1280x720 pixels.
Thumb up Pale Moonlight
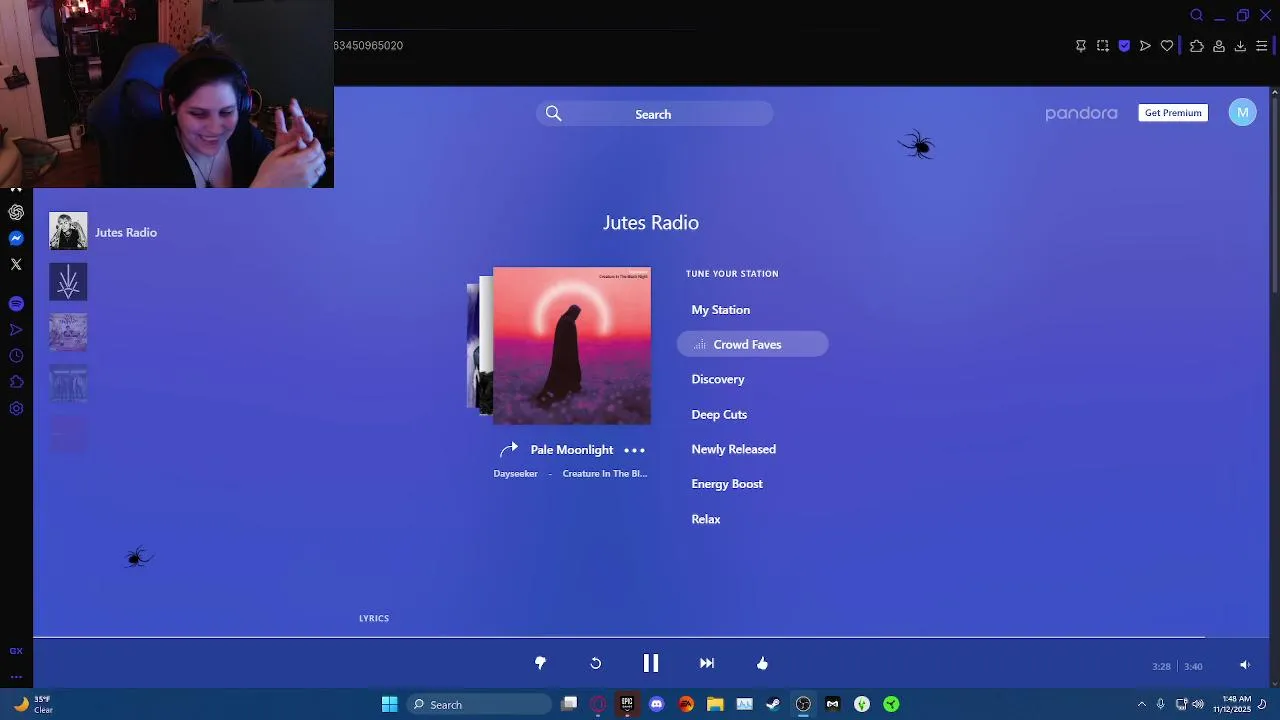click(762, 663)
